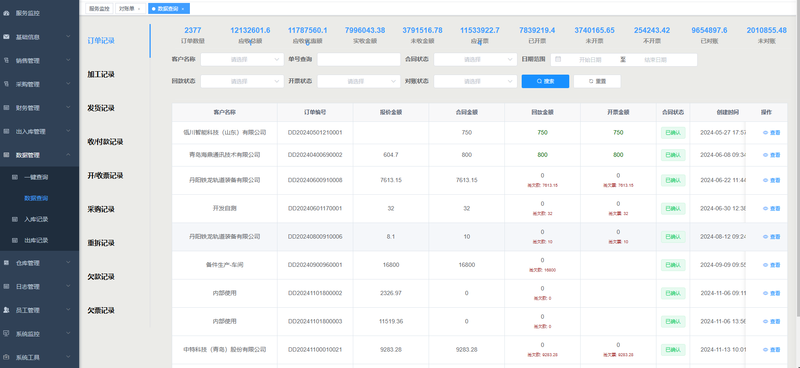800x368 pixels.
Task: Switch to the 服务监控 tab
Action: (99, 9)
